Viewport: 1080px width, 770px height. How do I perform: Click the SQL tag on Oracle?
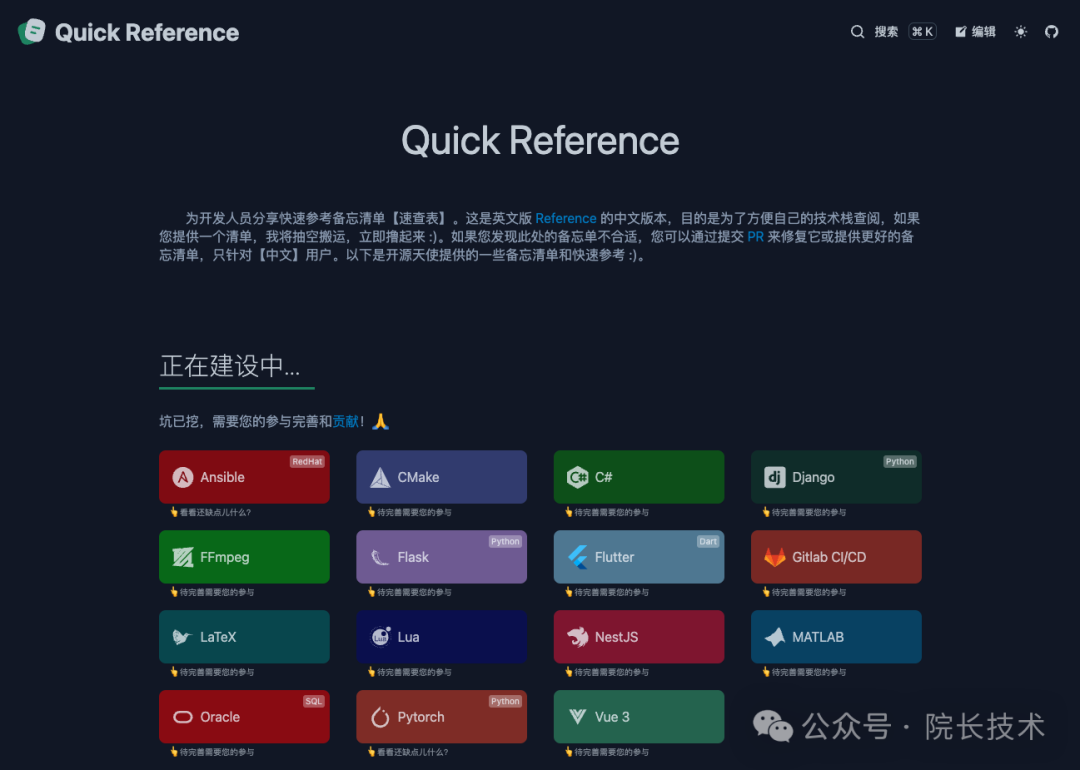point(313,701)
